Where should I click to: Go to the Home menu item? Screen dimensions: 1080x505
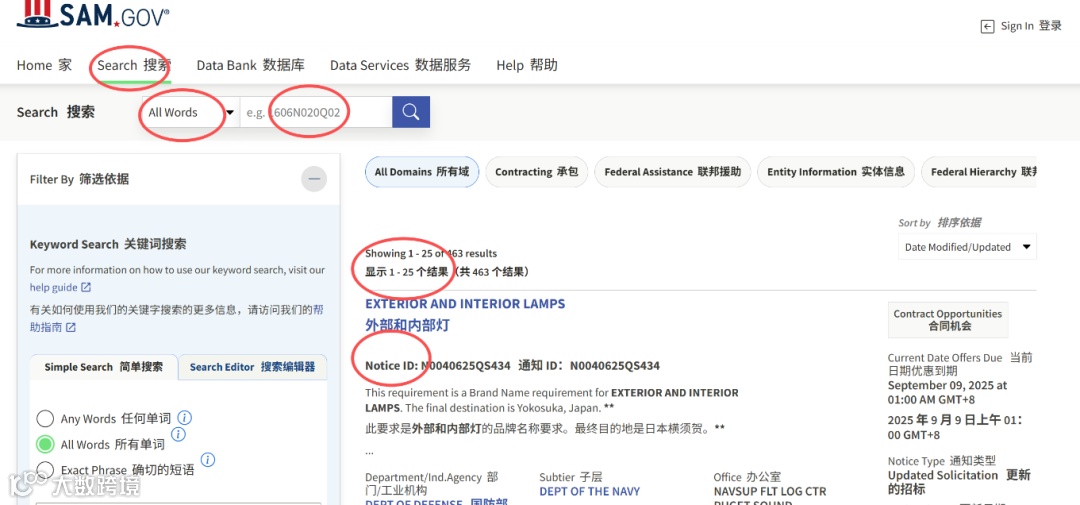click(x=44, y=65)
